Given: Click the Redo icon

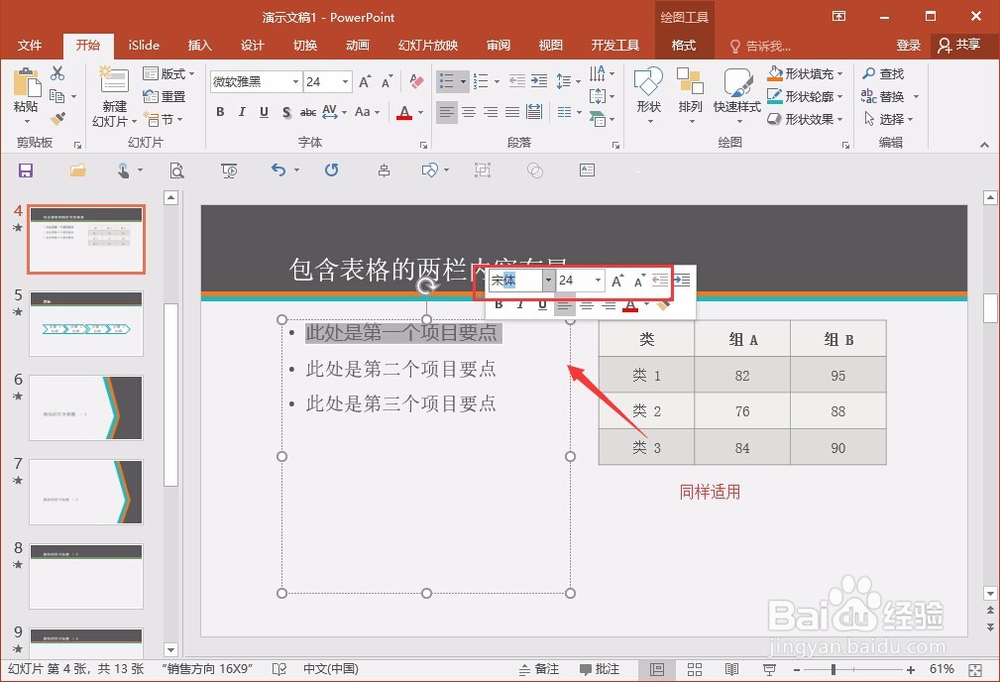Looking at the screenshot, I should click(x=330, y=170).
